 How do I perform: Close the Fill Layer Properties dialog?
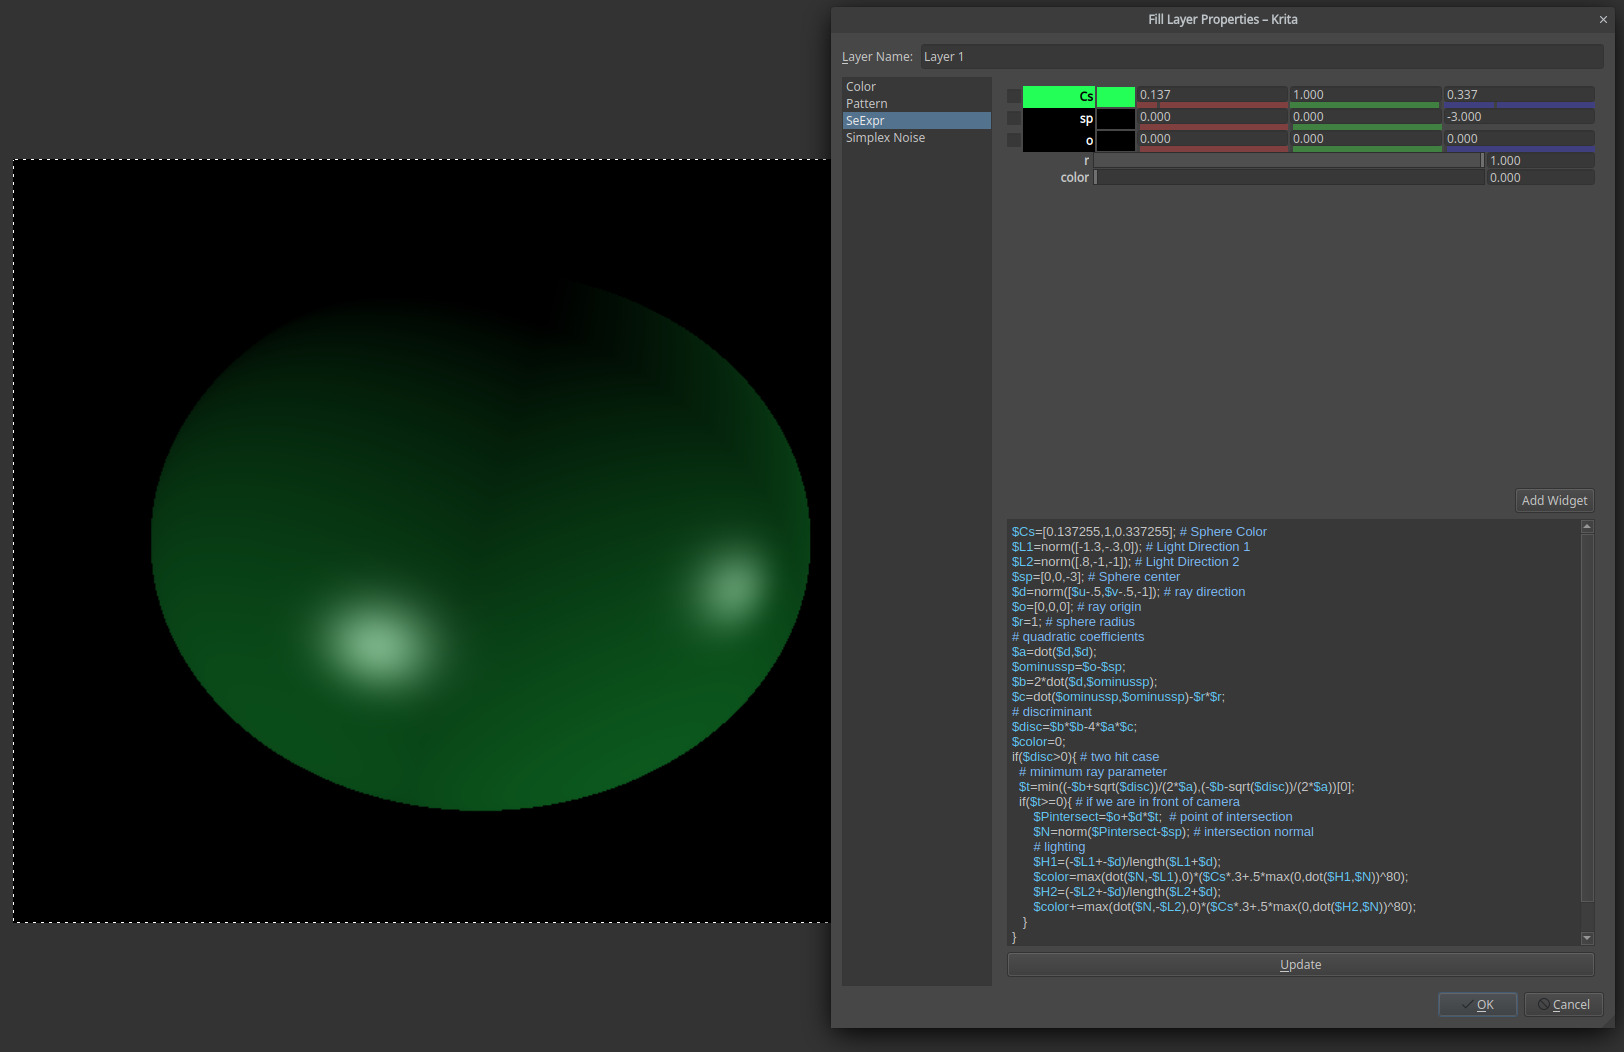point(1603,20)
